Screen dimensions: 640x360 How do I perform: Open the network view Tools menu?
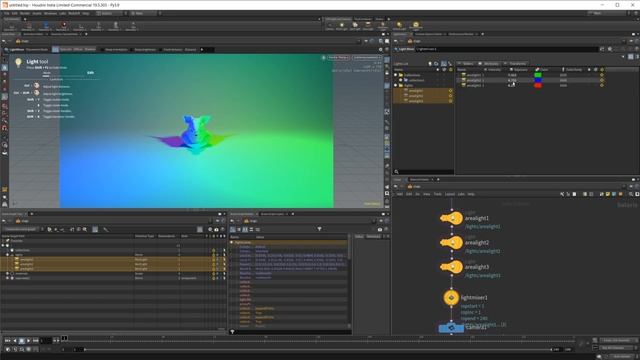pyautogui.click(x=438, y=194)
